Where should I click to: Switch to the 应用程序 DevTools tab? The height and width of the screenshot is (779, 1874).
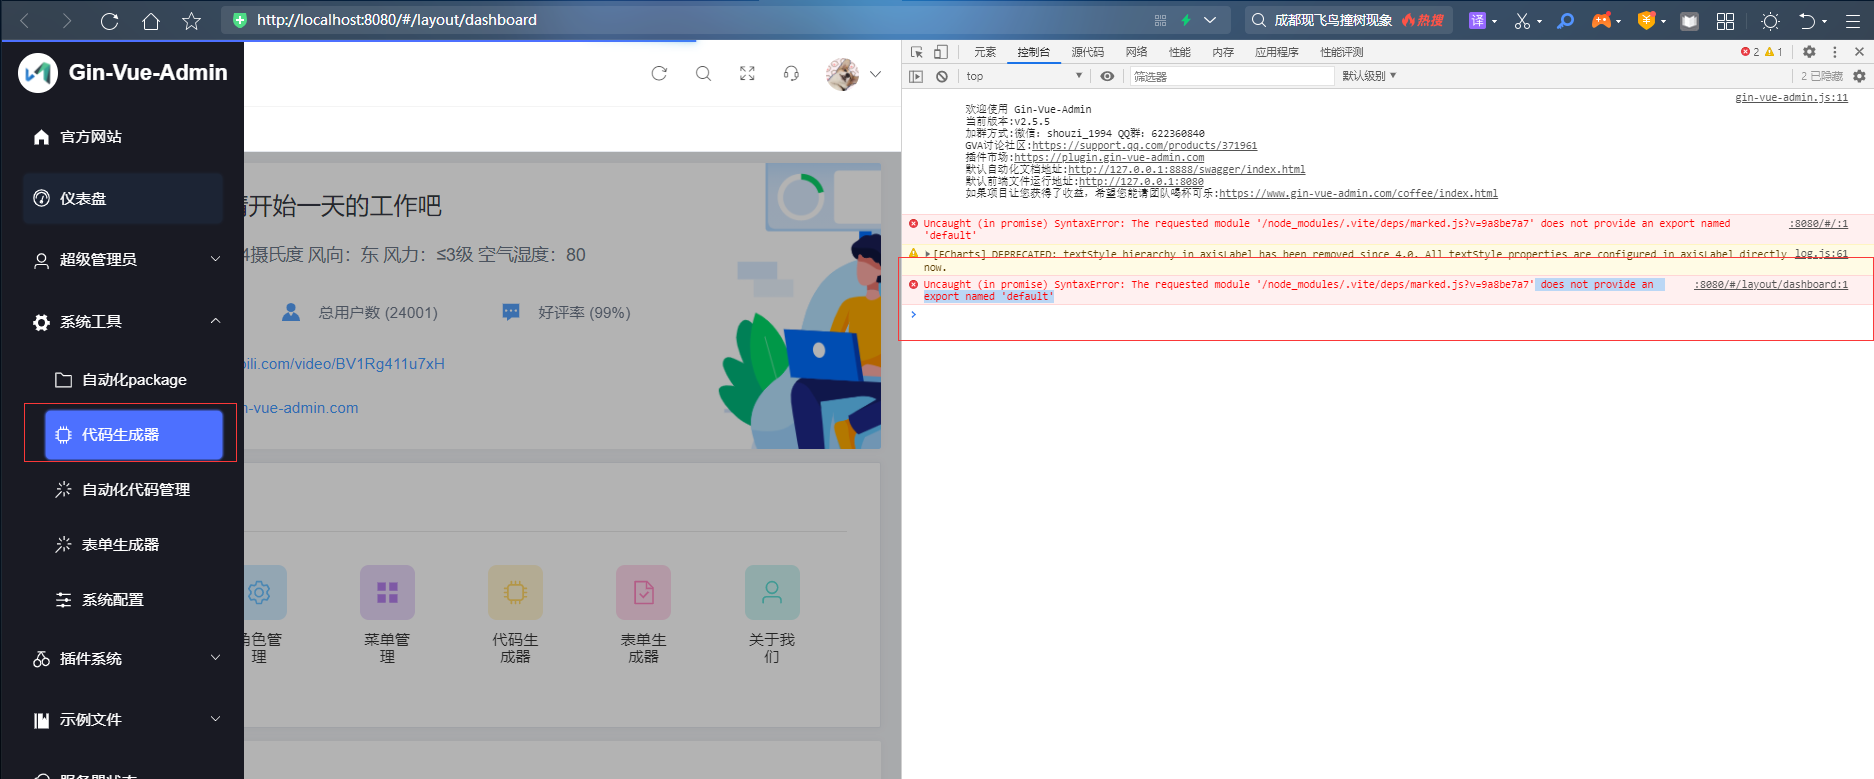click(x=1277, y=52)
